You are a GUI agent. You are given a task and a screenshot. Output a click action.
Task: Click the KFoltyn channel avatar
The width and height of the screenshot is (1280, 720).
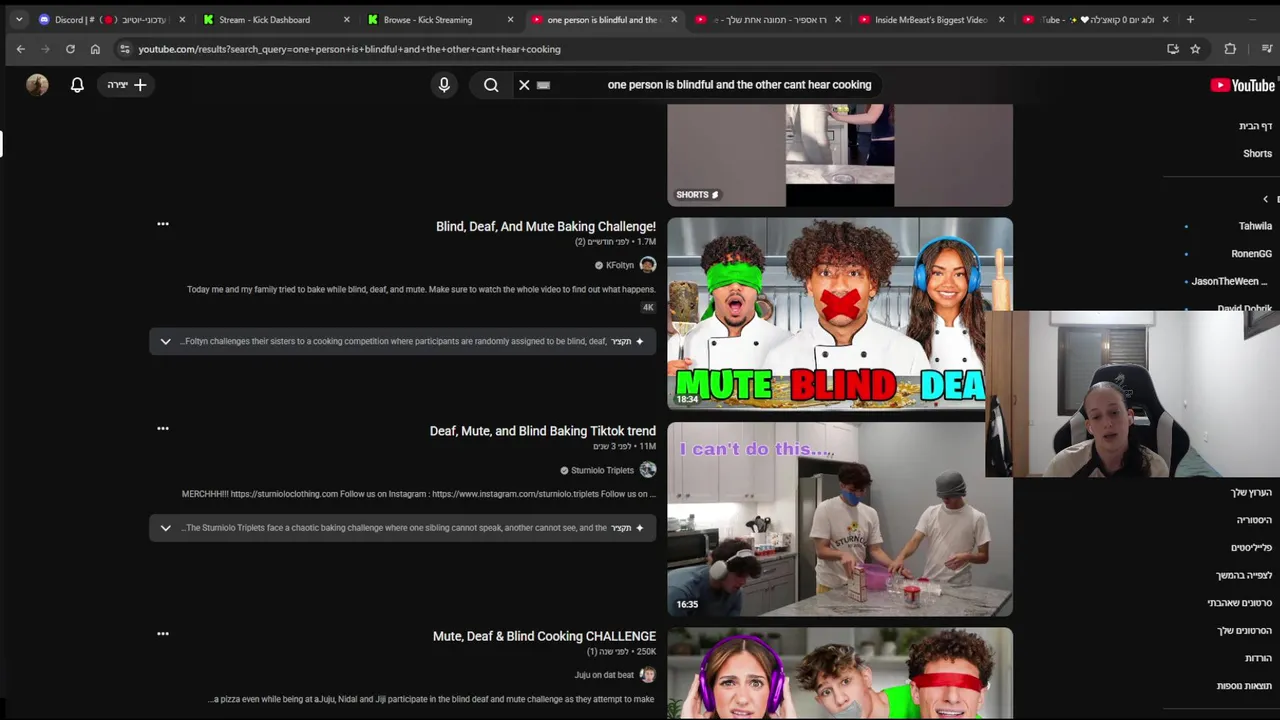tap(648, 265)
